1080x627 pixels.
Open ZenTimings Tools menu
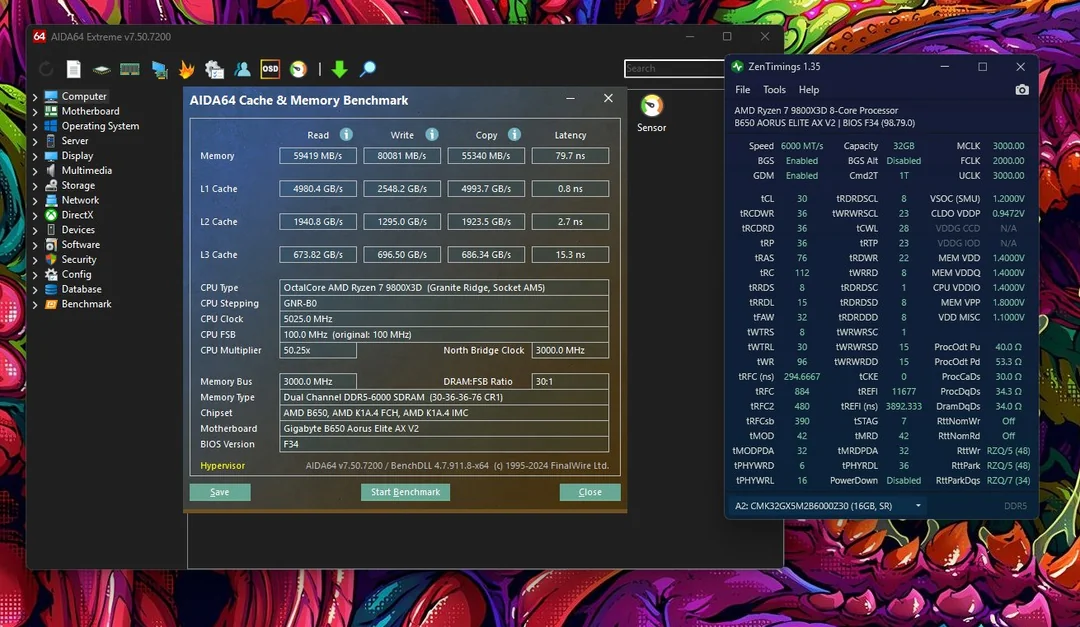point(774,90)
